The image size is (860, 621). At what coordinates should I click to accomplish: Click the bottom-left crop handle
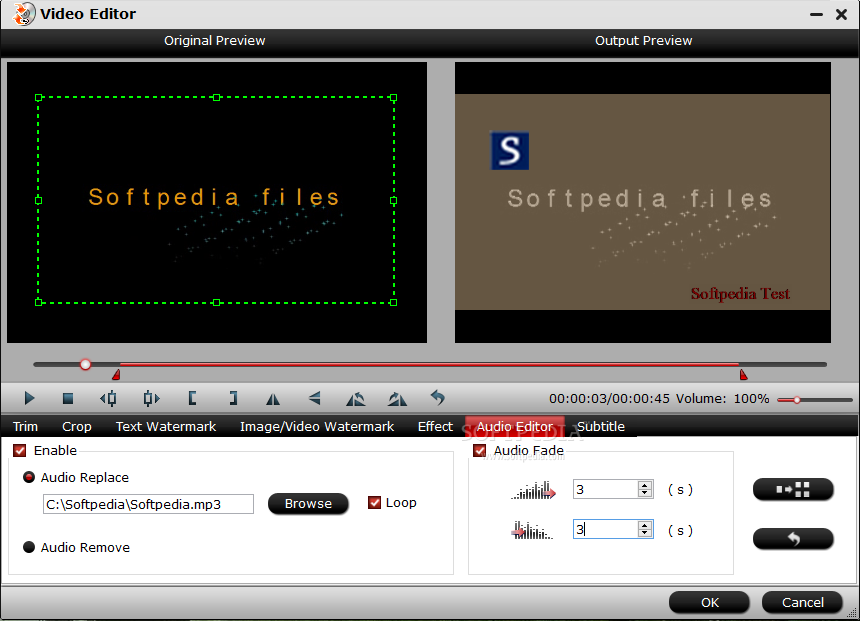tap(38, 302)
